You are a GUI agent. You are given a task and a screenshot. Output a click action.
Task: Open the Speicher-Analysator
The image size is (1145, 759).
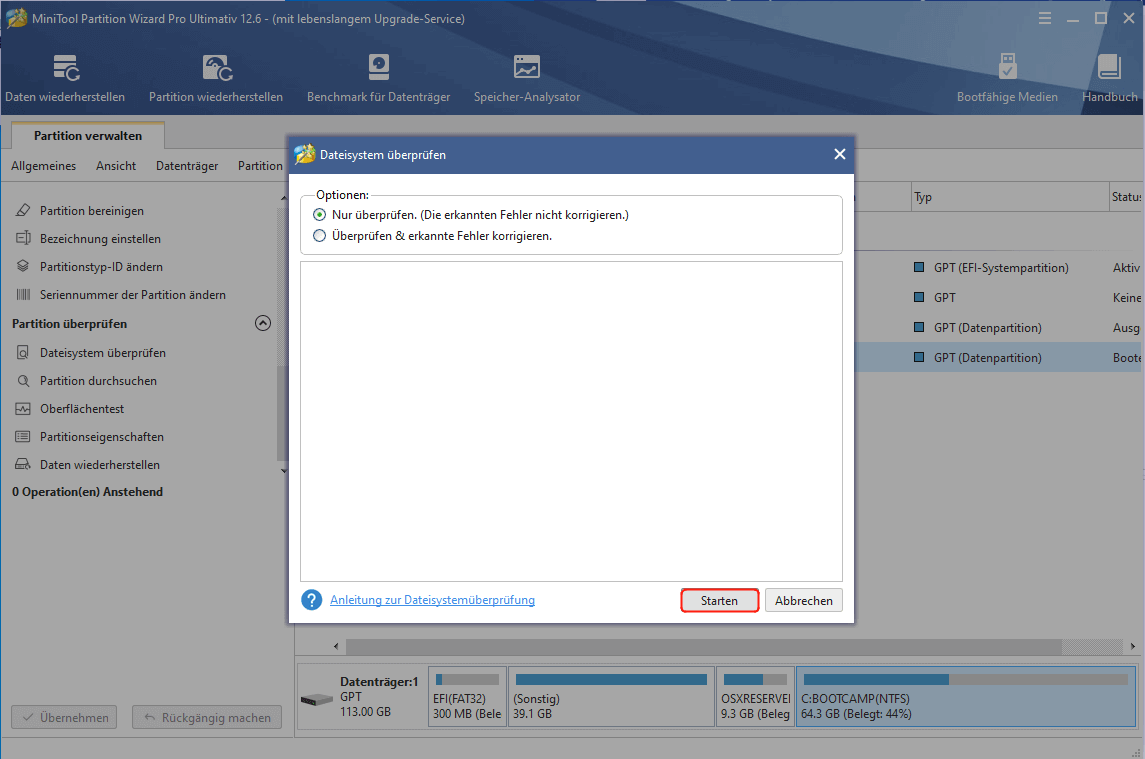(527, 78)
